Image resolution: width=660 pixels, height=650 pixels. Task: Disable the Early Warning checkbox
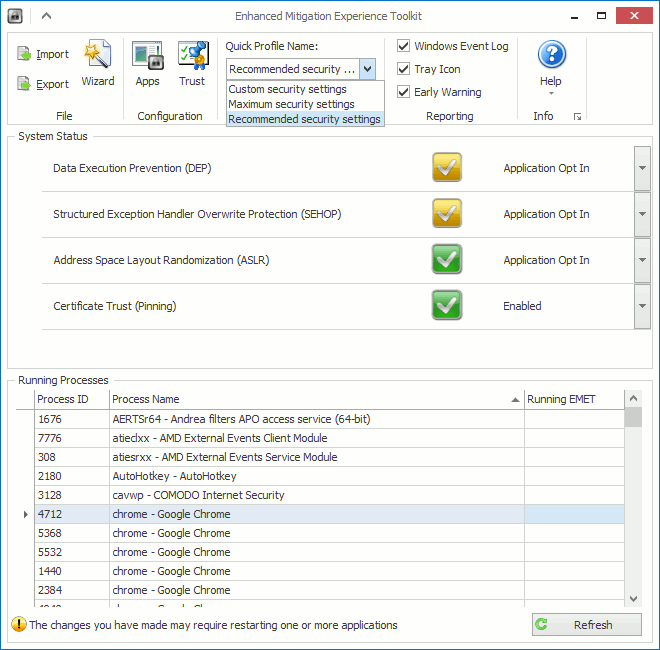tap(403, 92)
